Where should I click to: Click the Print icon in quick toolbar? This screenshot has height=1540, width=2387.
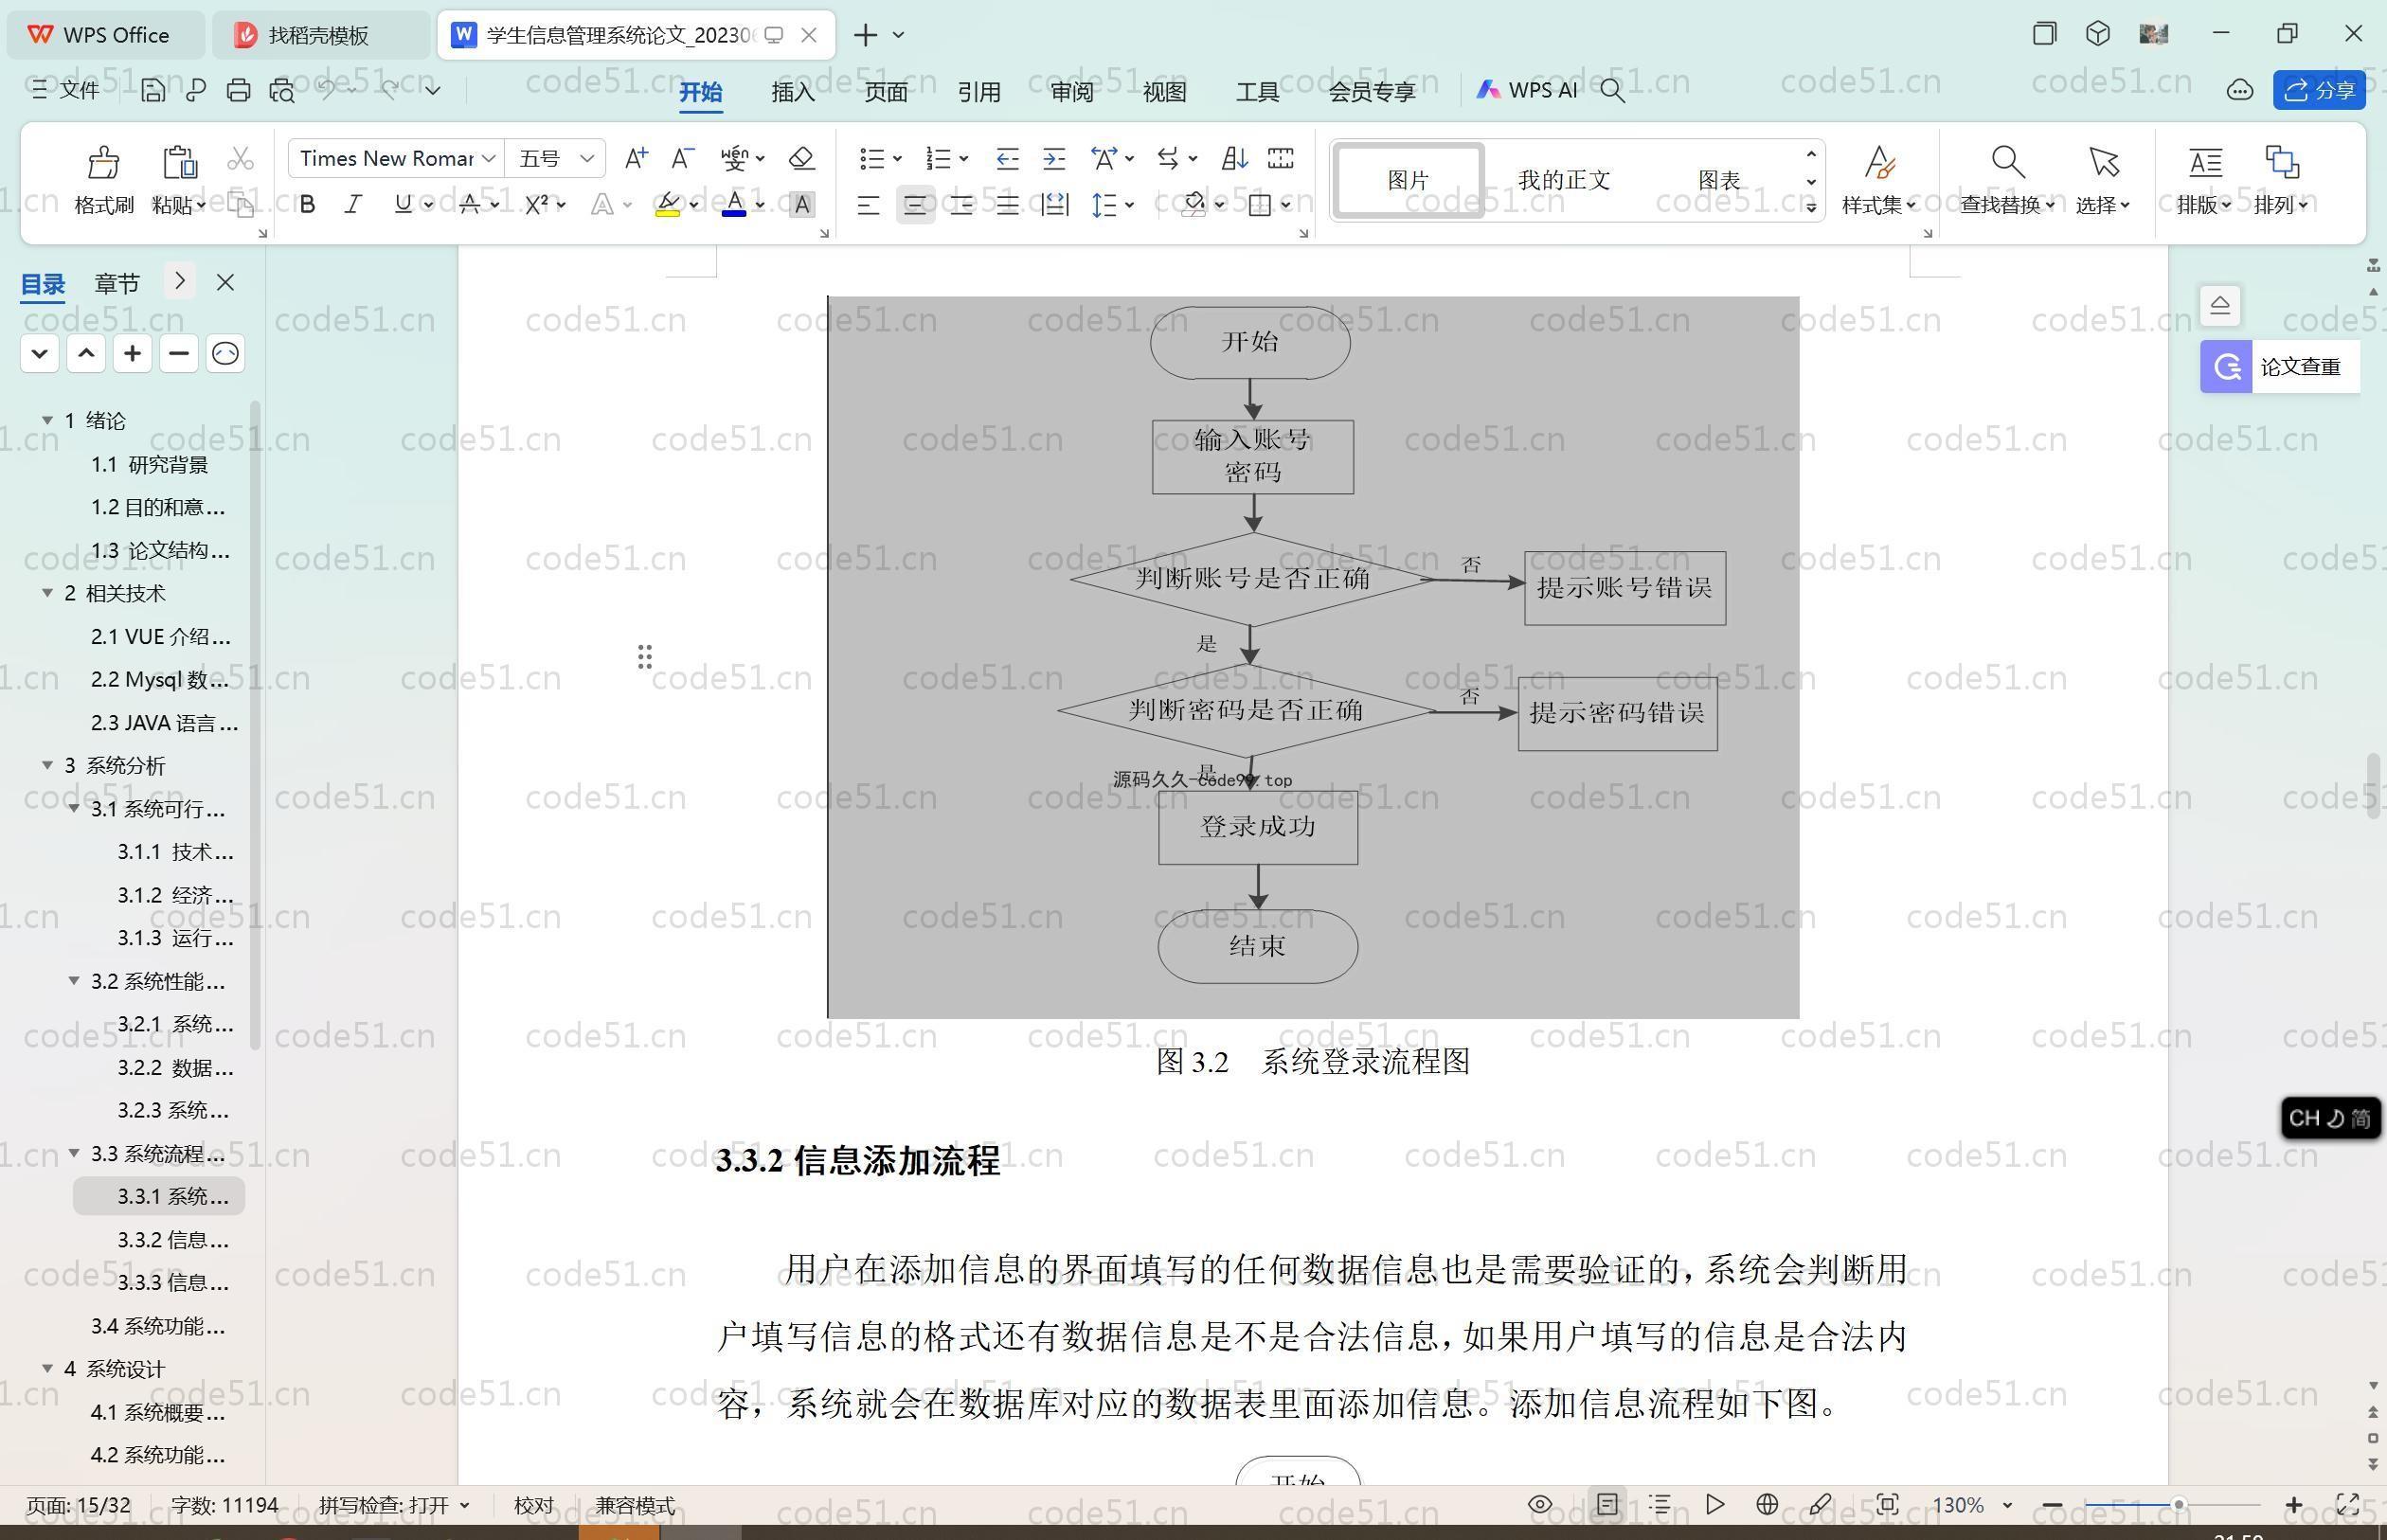(238, 91)
